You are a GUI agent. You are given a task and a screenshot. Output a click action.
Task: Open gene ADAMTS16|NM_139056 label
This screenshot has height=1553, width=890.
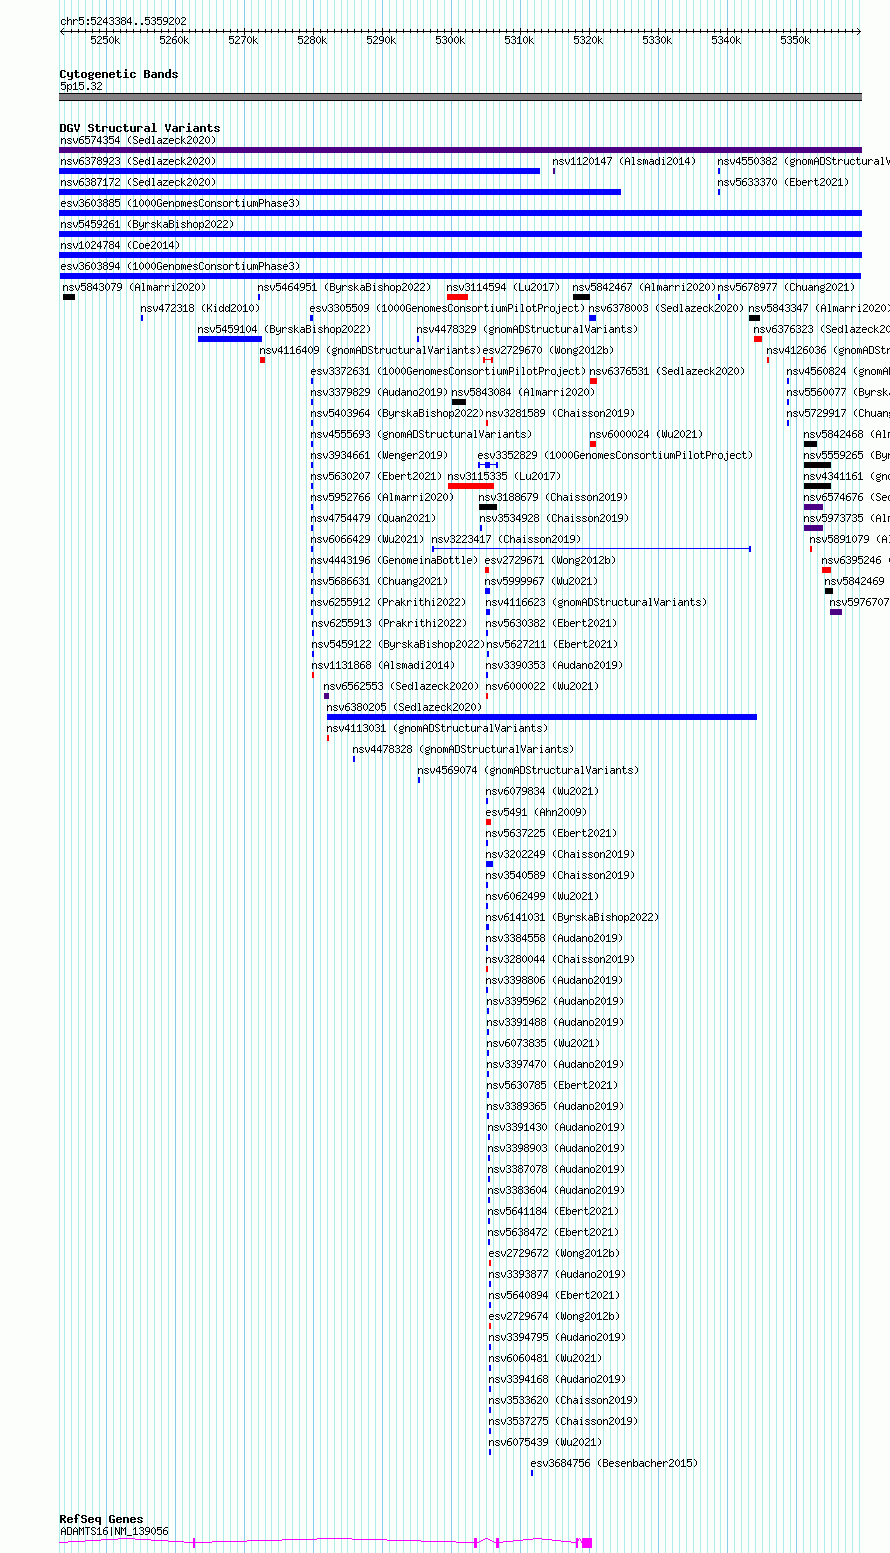[114, 1531]
